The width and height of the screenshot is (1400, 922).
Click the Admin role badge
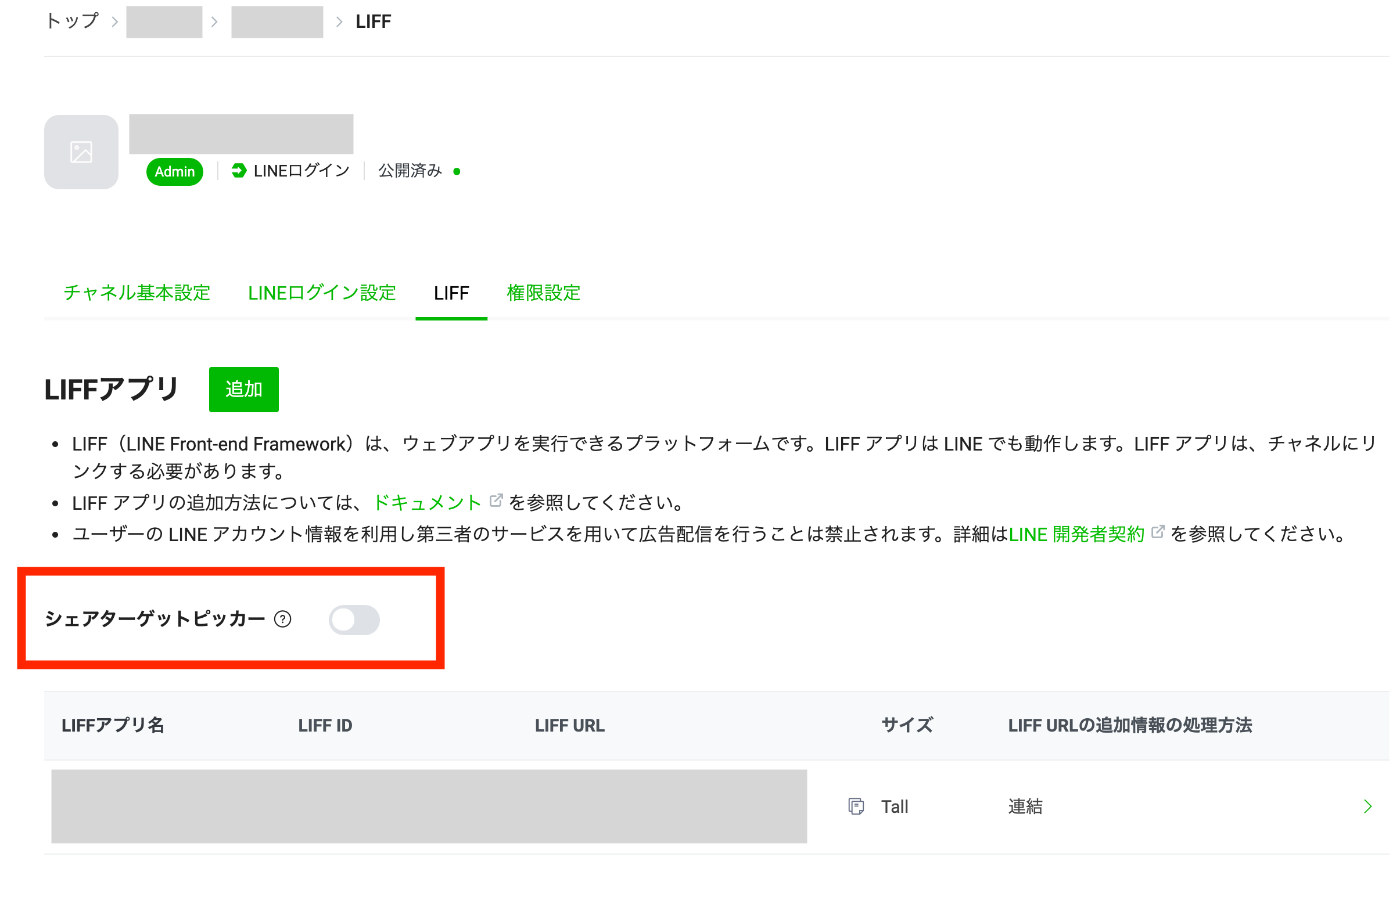tap(175, 172)
